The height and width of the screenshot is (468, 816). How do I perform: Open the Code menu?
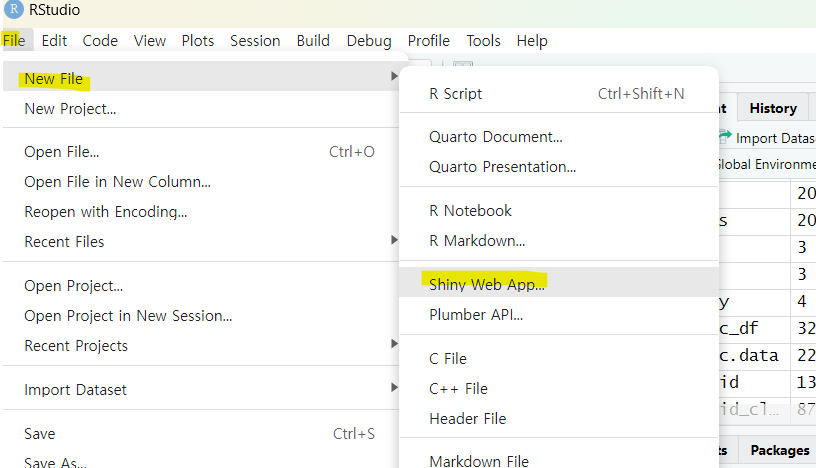coord(100,41)
